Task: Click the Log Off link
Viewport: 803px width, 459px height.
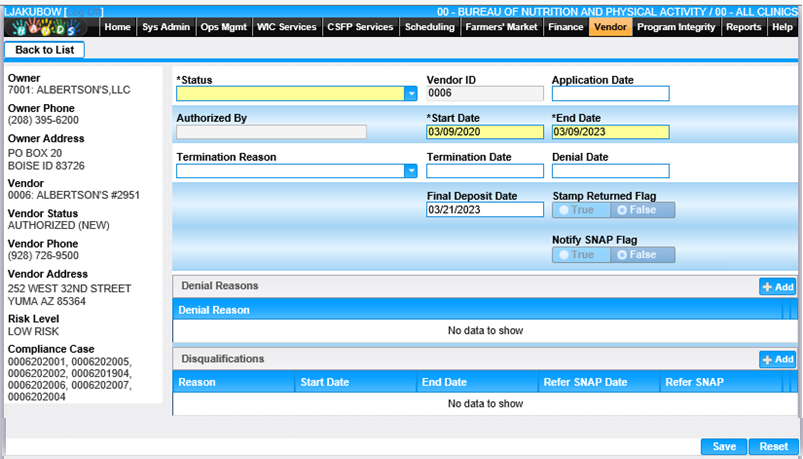Action: coord(84,12)
